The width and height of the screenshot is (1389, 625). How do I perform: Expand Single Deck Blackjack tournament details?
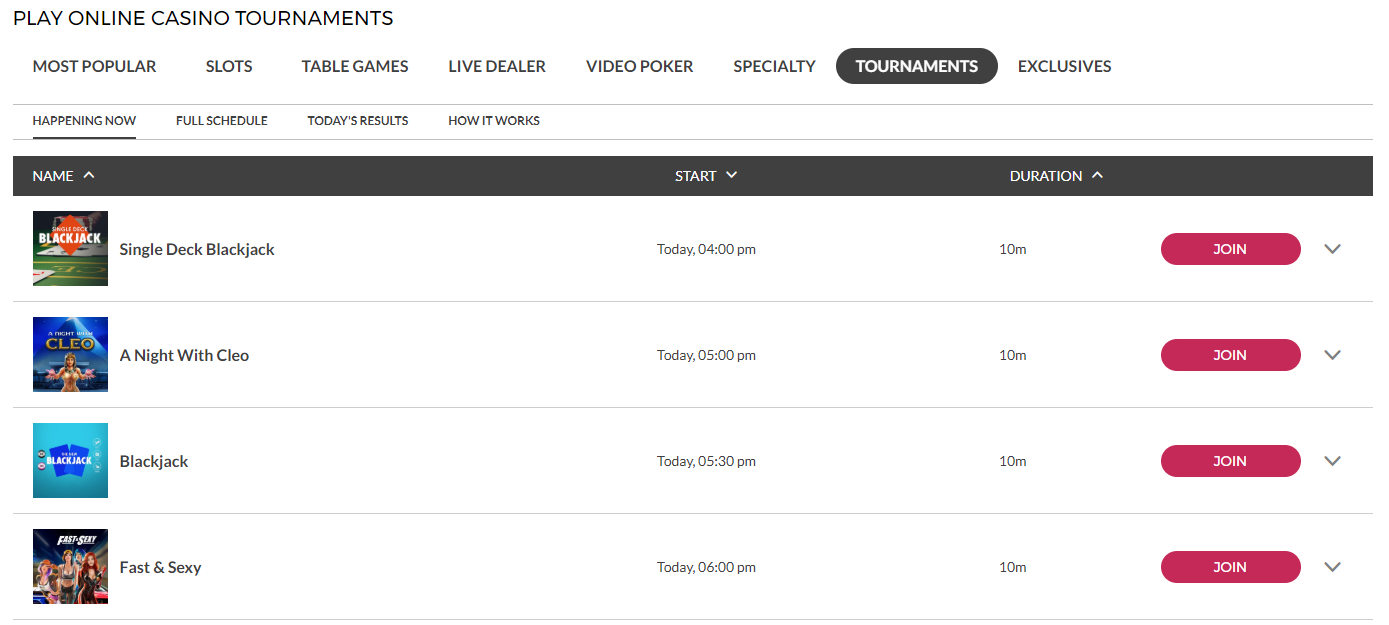[1332, 249]
